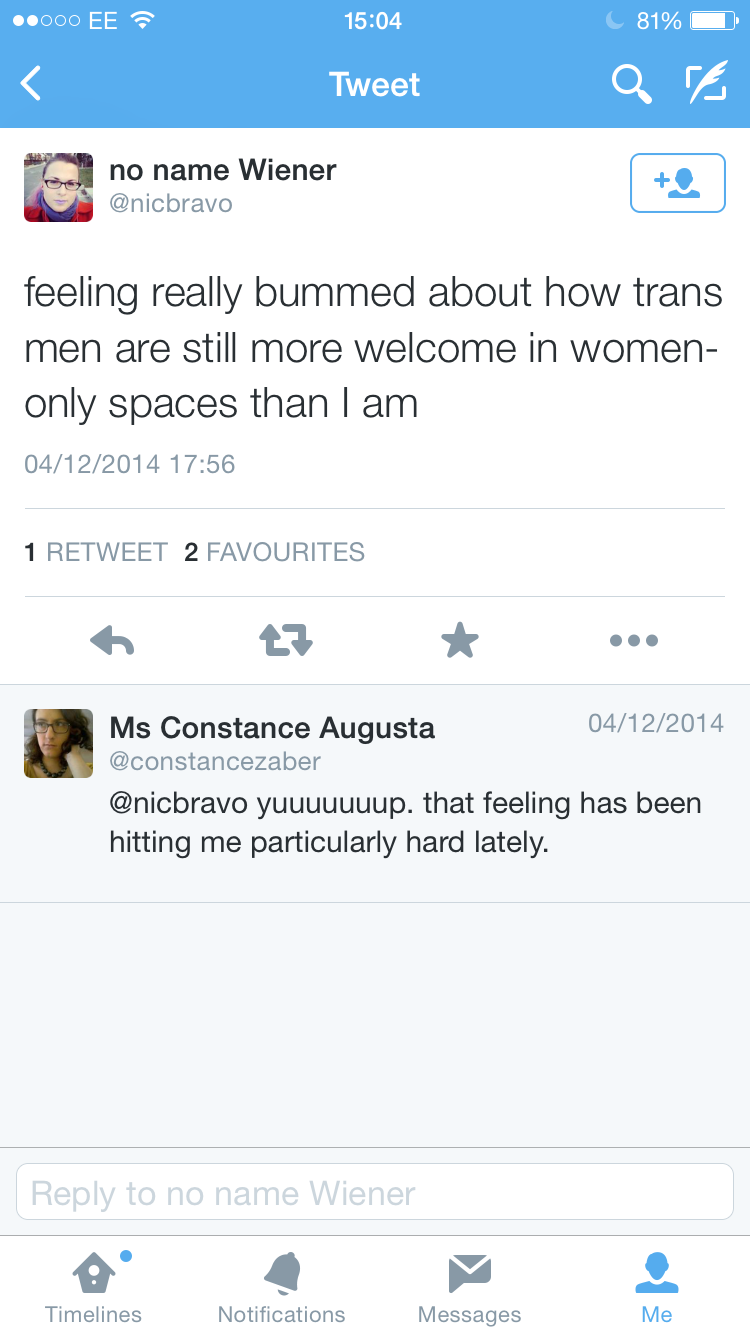Select the Me profile tab
750x1334 pixels.
point(657,1286)
